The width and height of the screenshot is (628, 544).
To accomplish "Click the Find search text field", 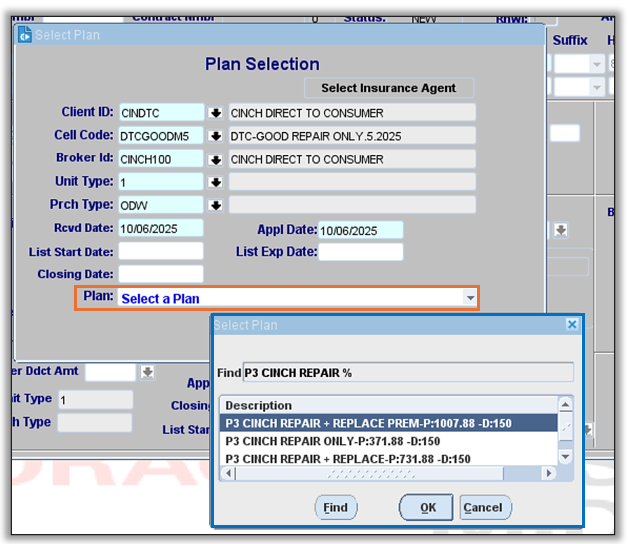I will pos(408,373).
